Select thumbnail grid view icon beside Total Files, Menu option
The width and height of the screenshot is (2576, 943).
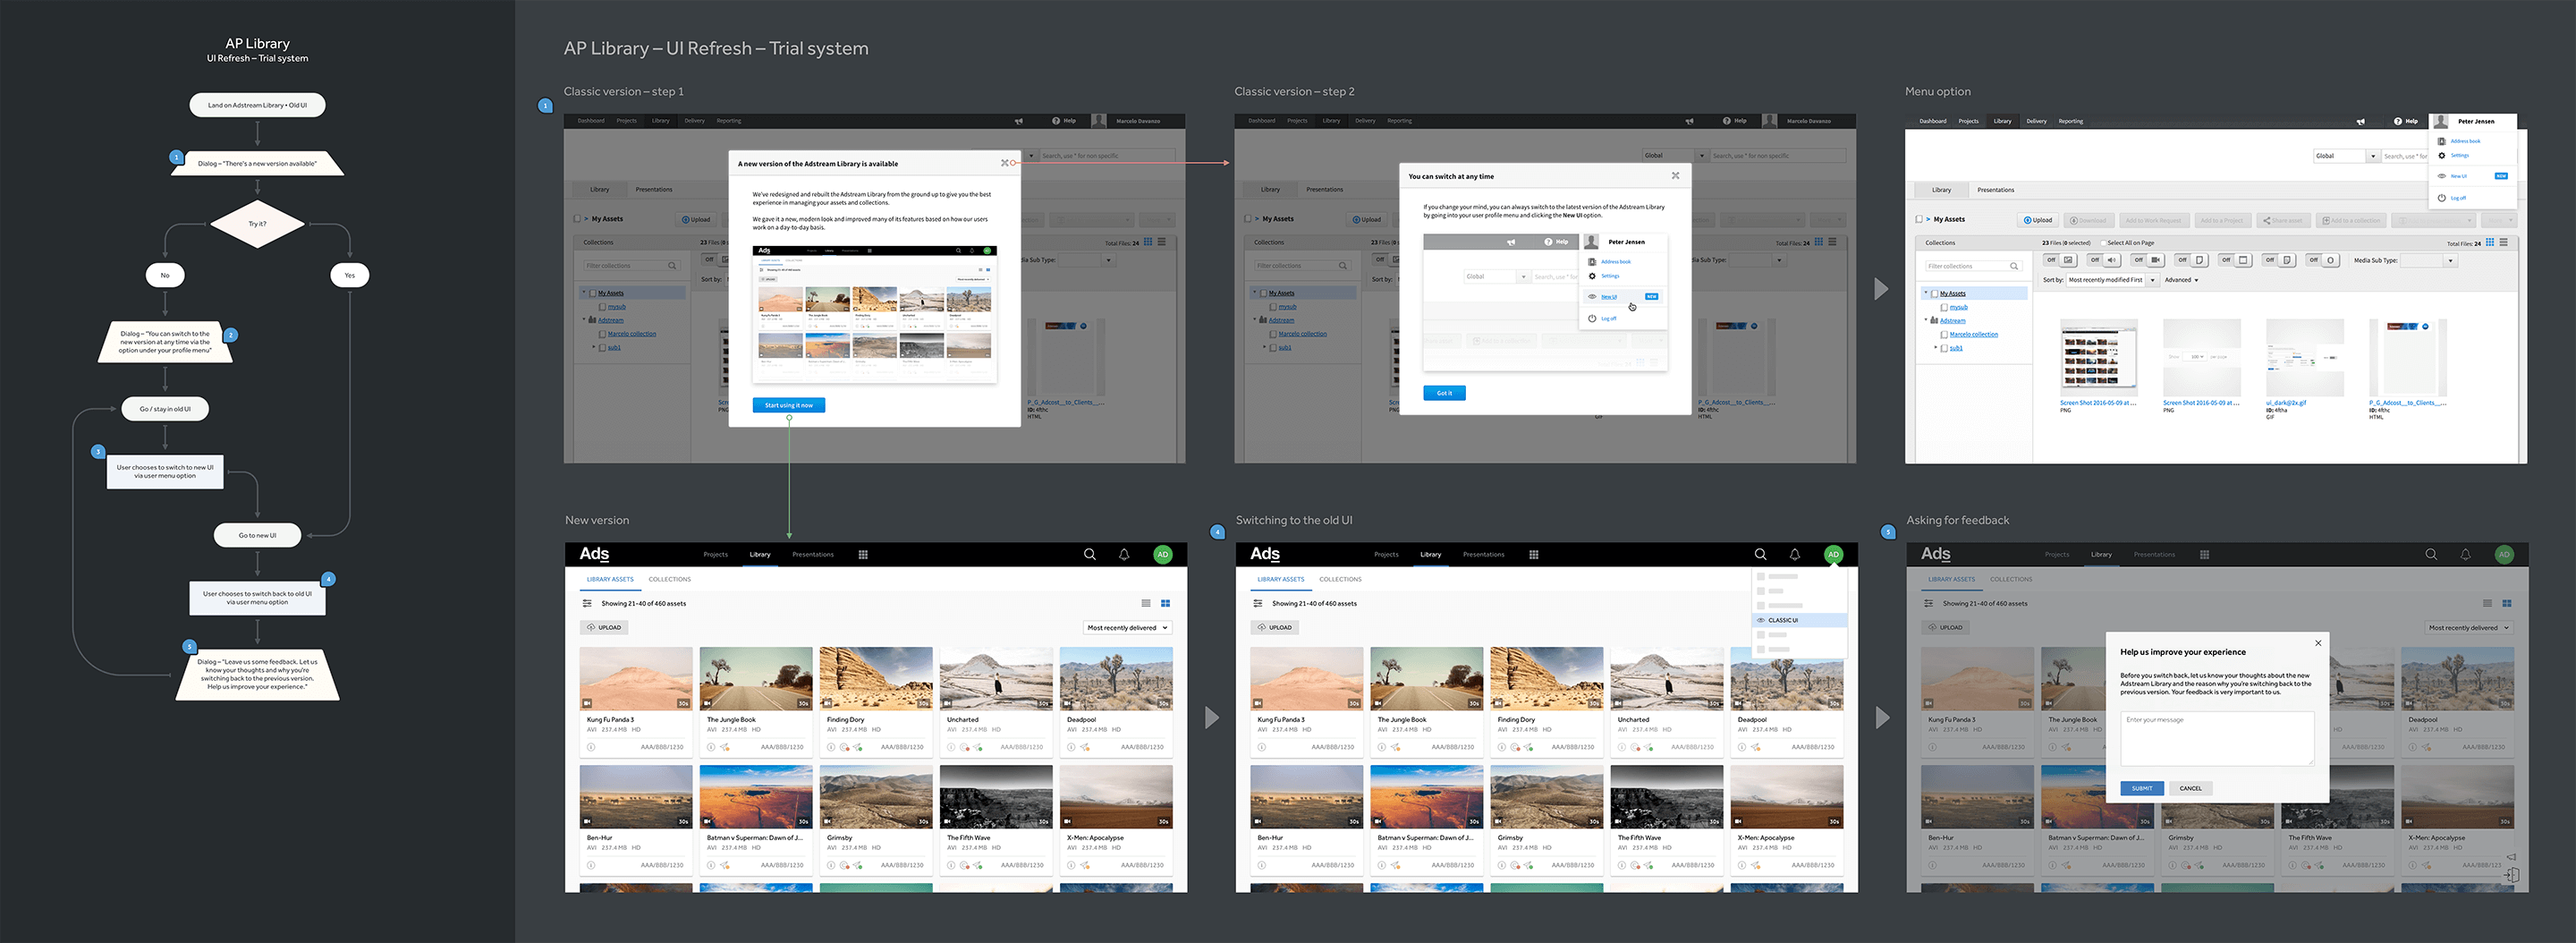click(x=2490, y=242)
